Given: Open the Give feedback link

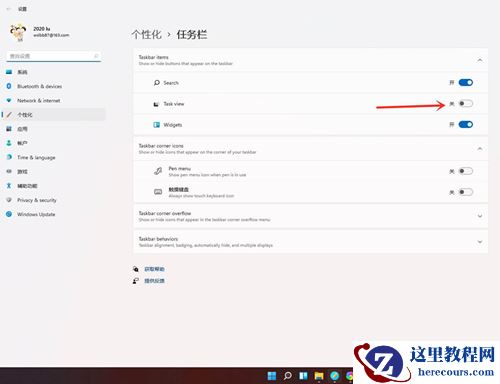Looking at the screenshot, I should point(154,281).
